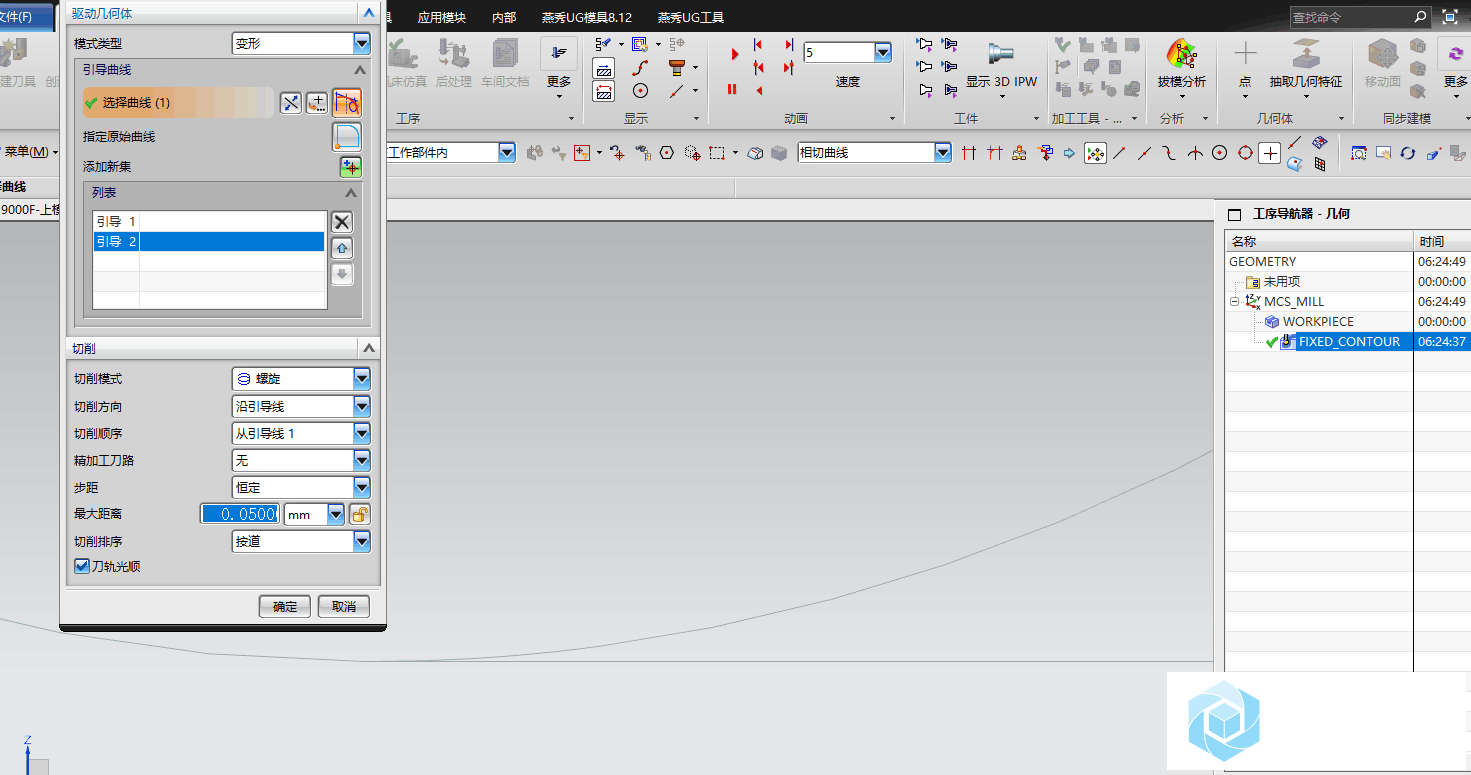Screen dimensions: 1471x775
Task: Move guide up with the up arrow
Action: [342, 248]
